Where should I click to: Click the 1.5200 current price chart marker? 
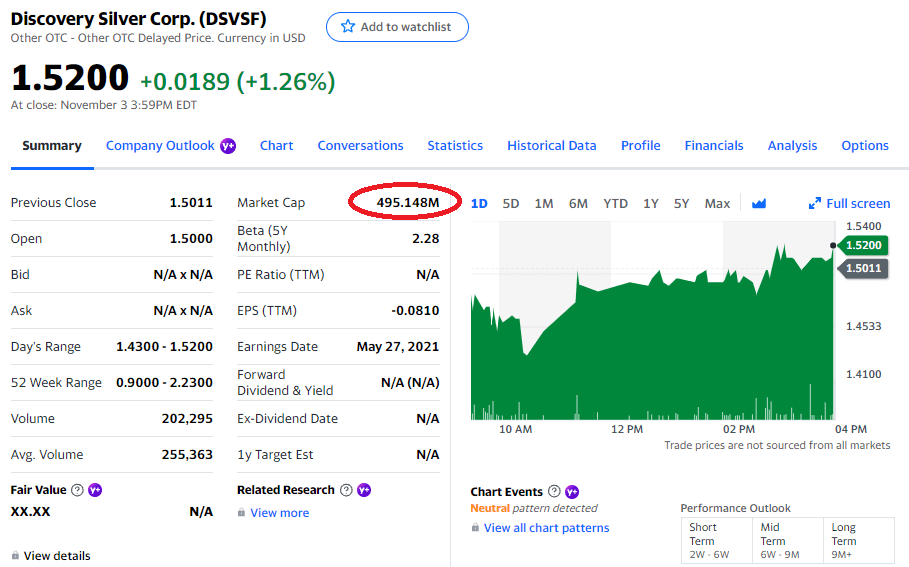[x=863, y=245]
